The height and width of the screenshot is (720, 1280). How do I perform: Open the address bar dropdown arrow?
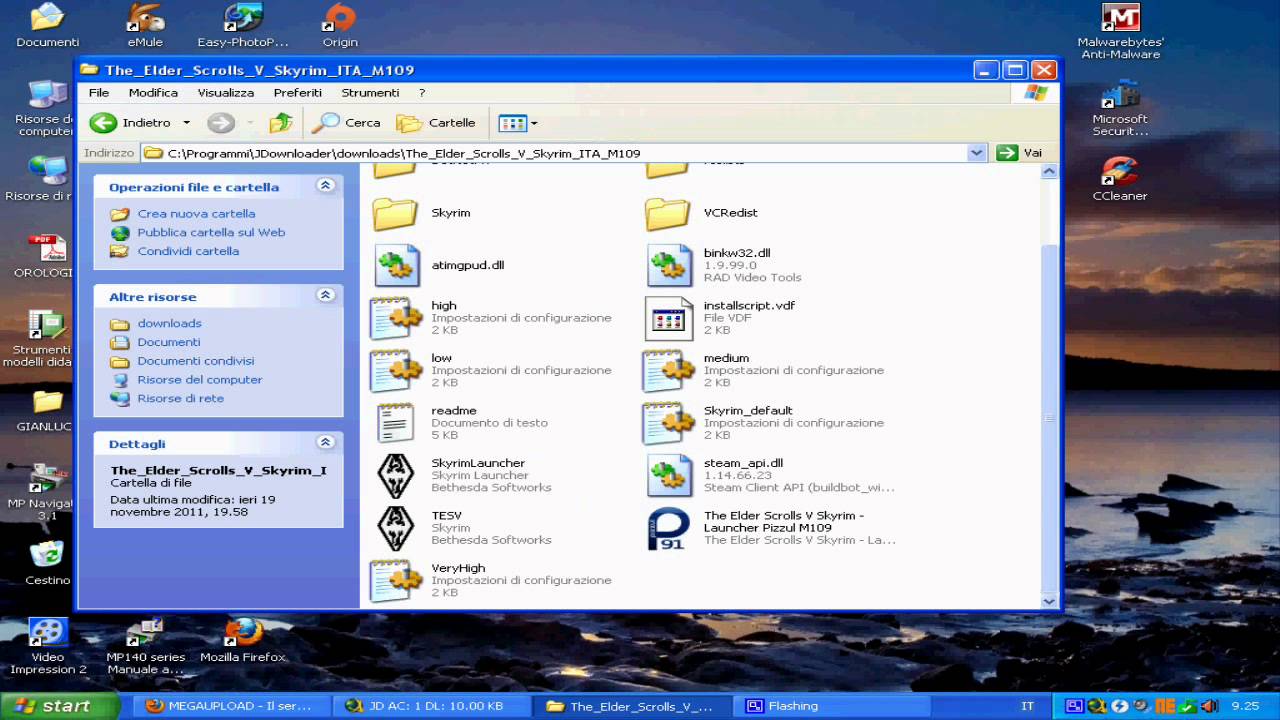click(977, 153)
